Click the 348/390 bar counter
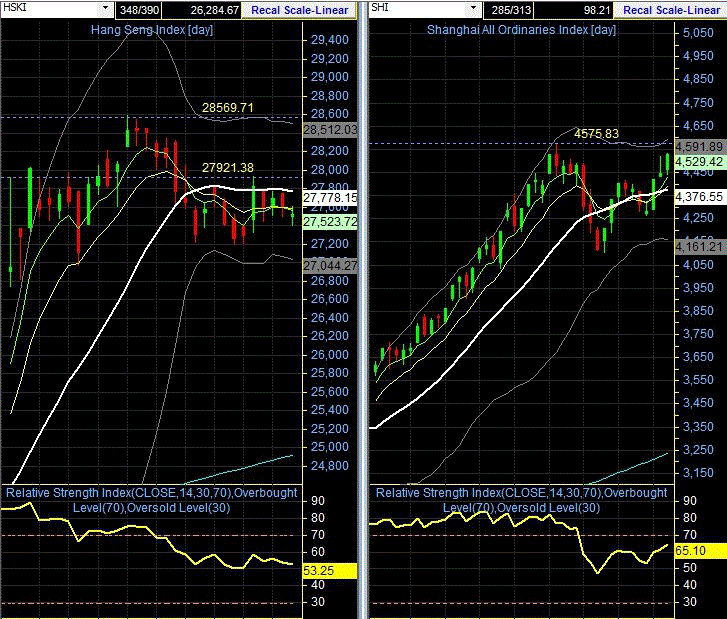The width and height of the screenshot is (727, 619). (x=139, y=10)
